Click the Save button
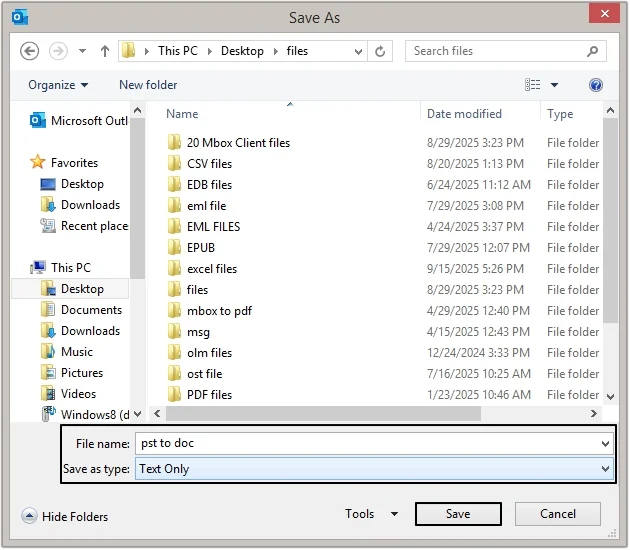The image size is (630, 550). (458, 513)
